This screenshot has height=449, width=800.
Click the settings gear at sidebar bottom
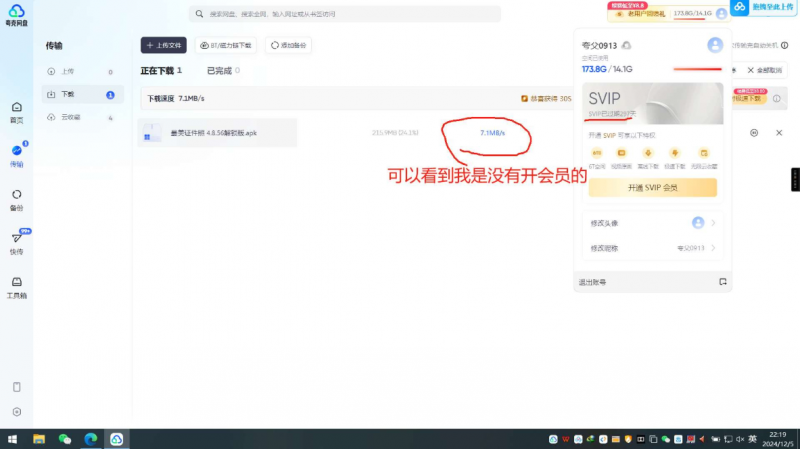[16, 411]
